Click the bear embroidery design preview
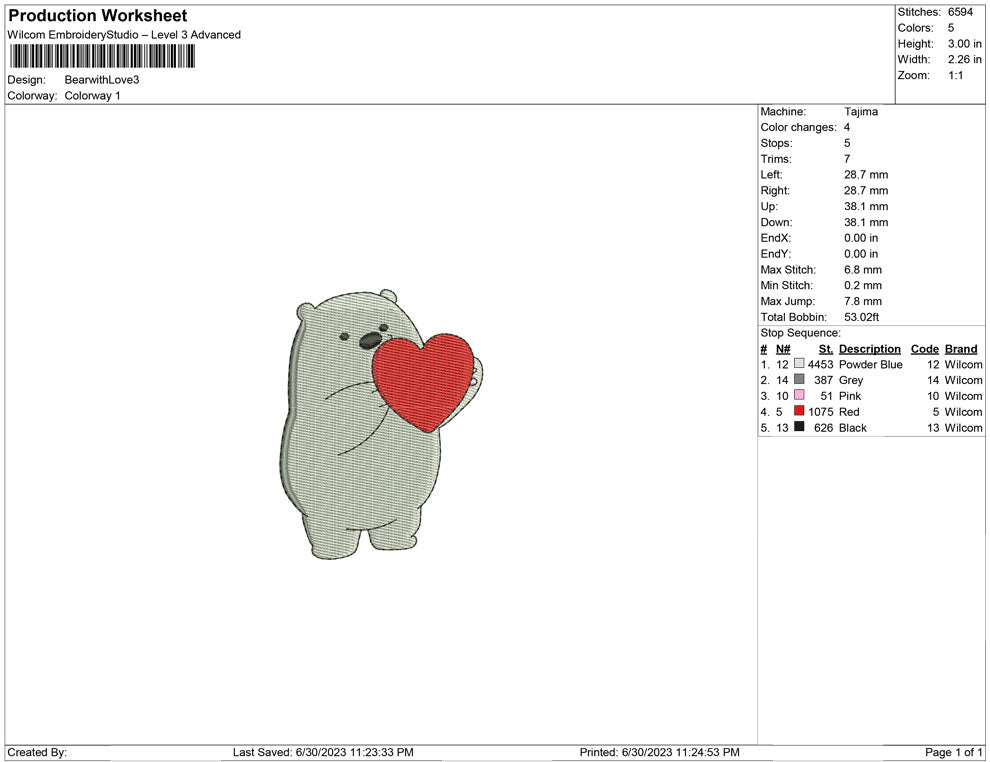 pos(381,424)
